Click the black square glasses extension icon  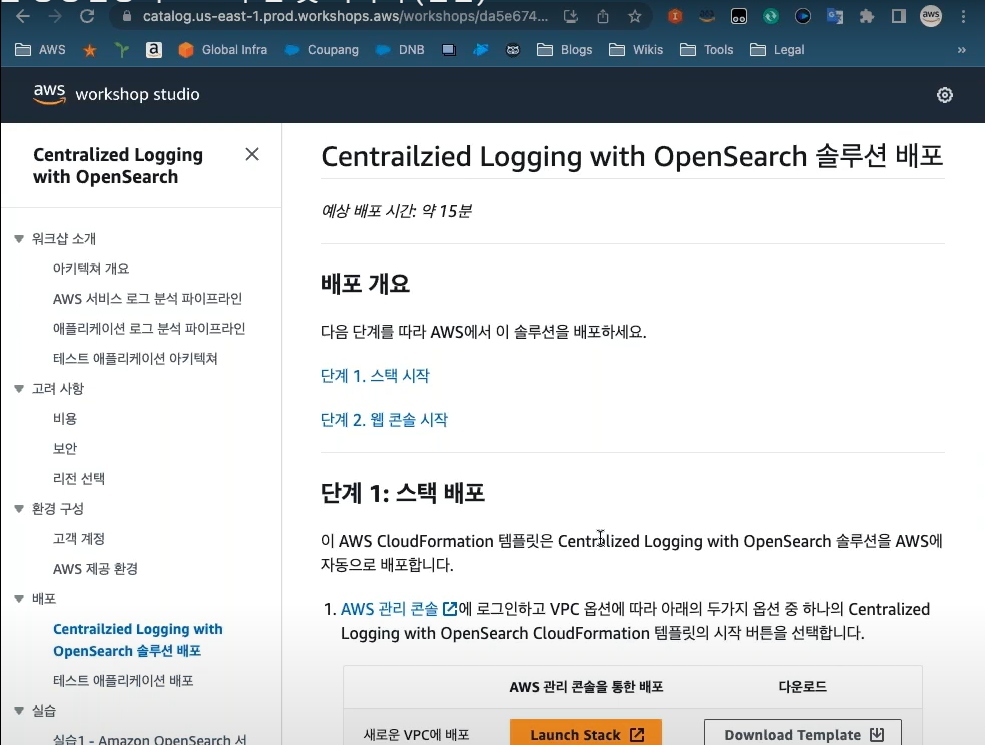[x=739, y=17]
